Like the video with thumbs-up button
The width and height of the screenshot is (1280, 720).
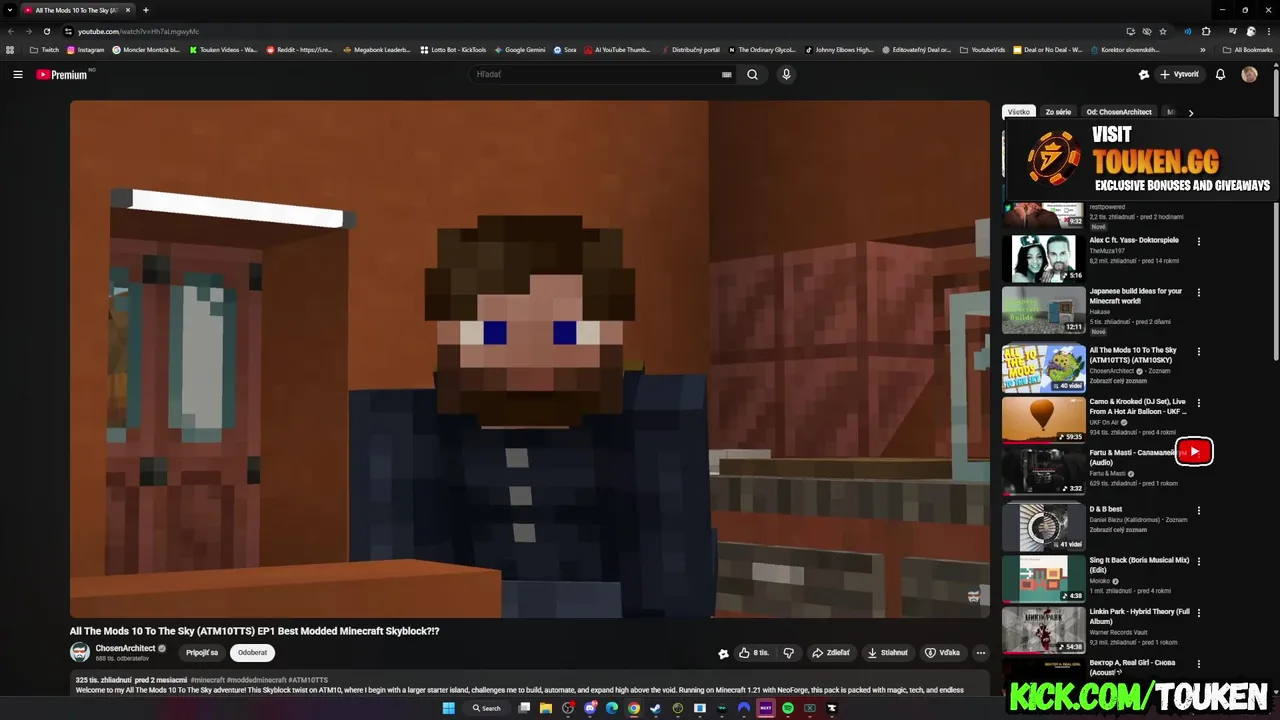[x=754, y=653]
